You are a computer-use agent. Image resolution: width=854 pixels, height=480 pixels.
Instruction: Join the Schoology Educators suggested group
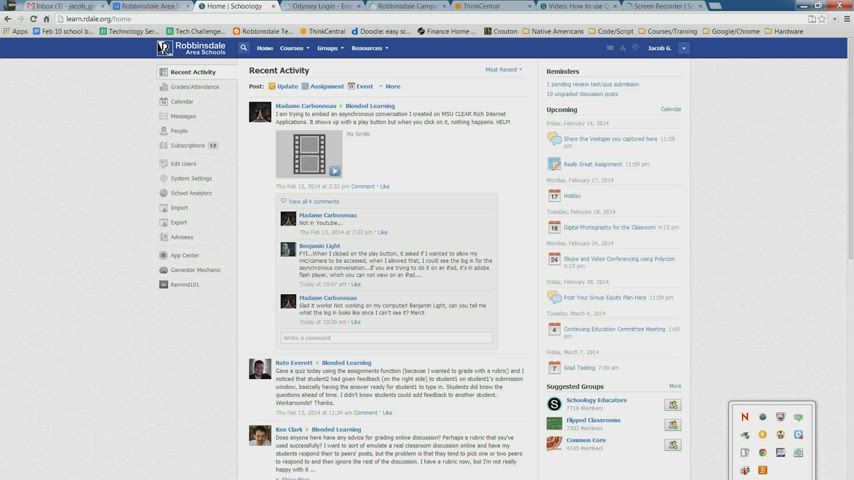(673, 404)
